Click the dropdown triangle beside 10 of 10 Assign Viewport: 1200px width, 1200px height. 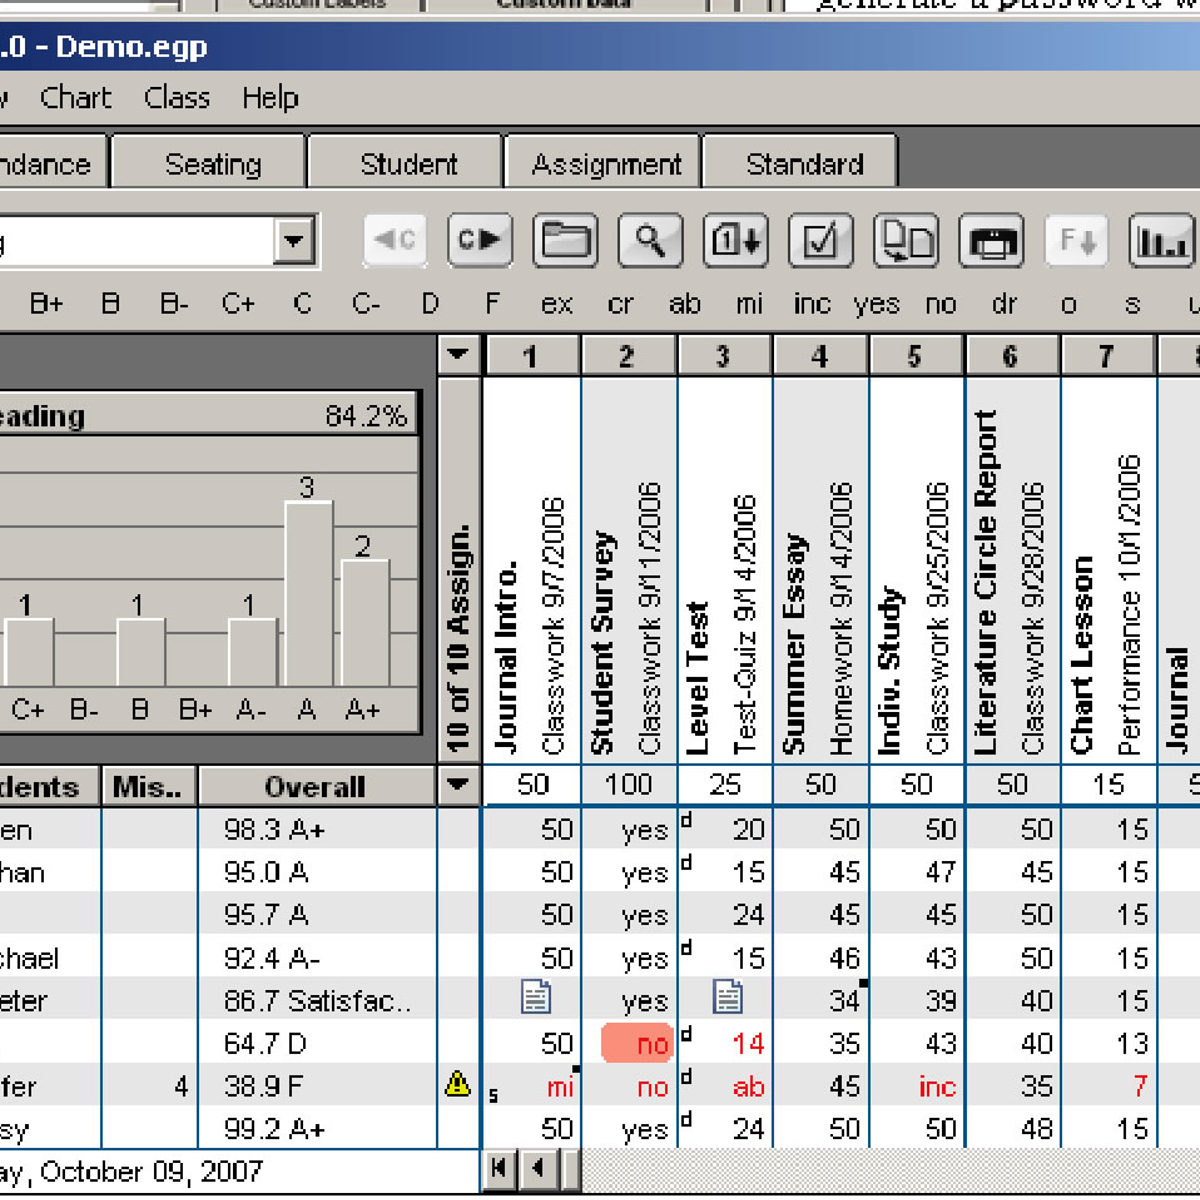[x=458, y=355]
